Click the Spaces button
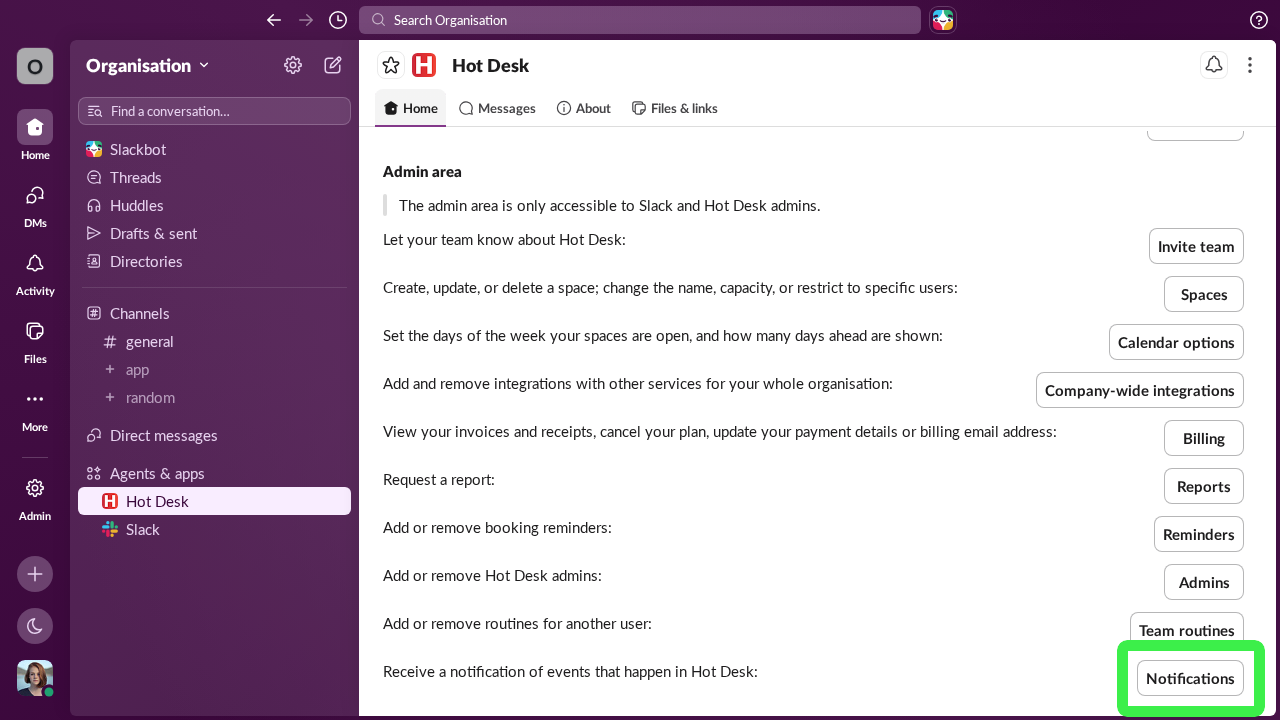This screenshot has width=1280, height=720. coord(1204,294)
